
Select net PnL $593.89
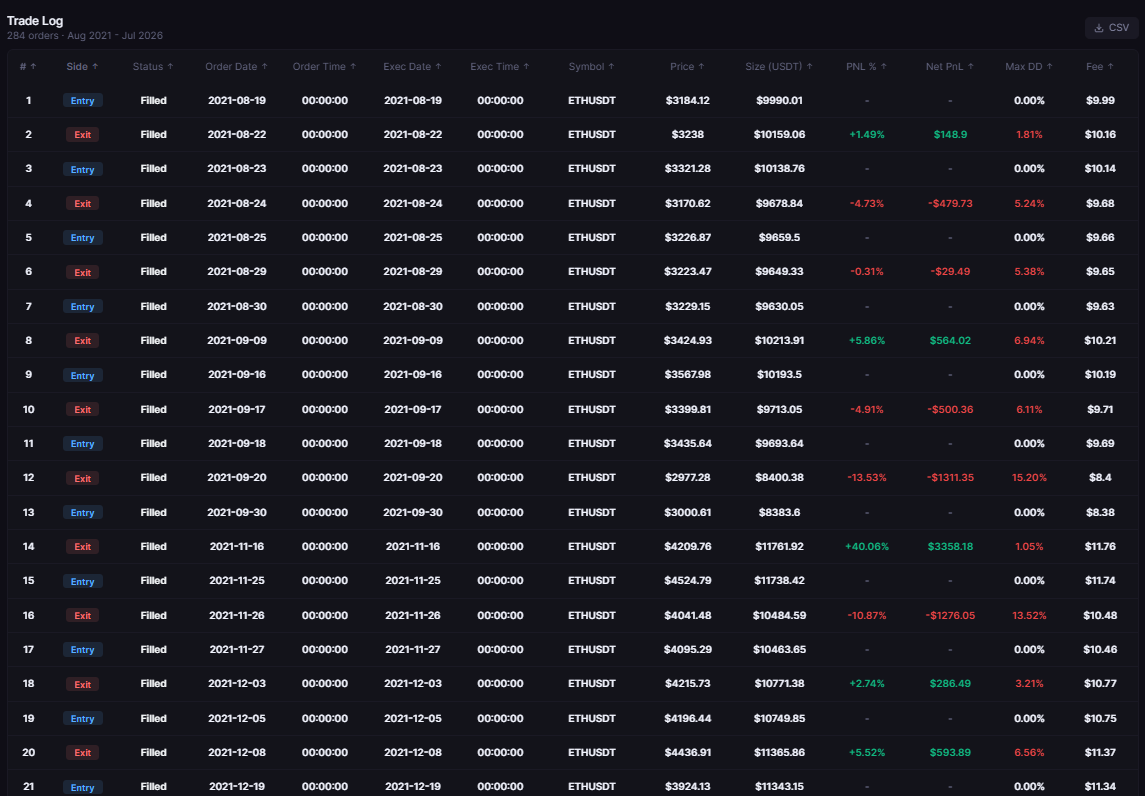(x=950, y=752)
